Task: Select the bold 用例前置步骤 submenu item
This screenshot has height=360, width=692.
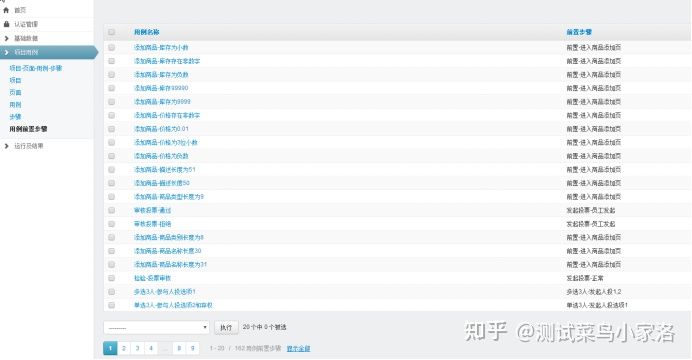Action: tap(28, 129)
